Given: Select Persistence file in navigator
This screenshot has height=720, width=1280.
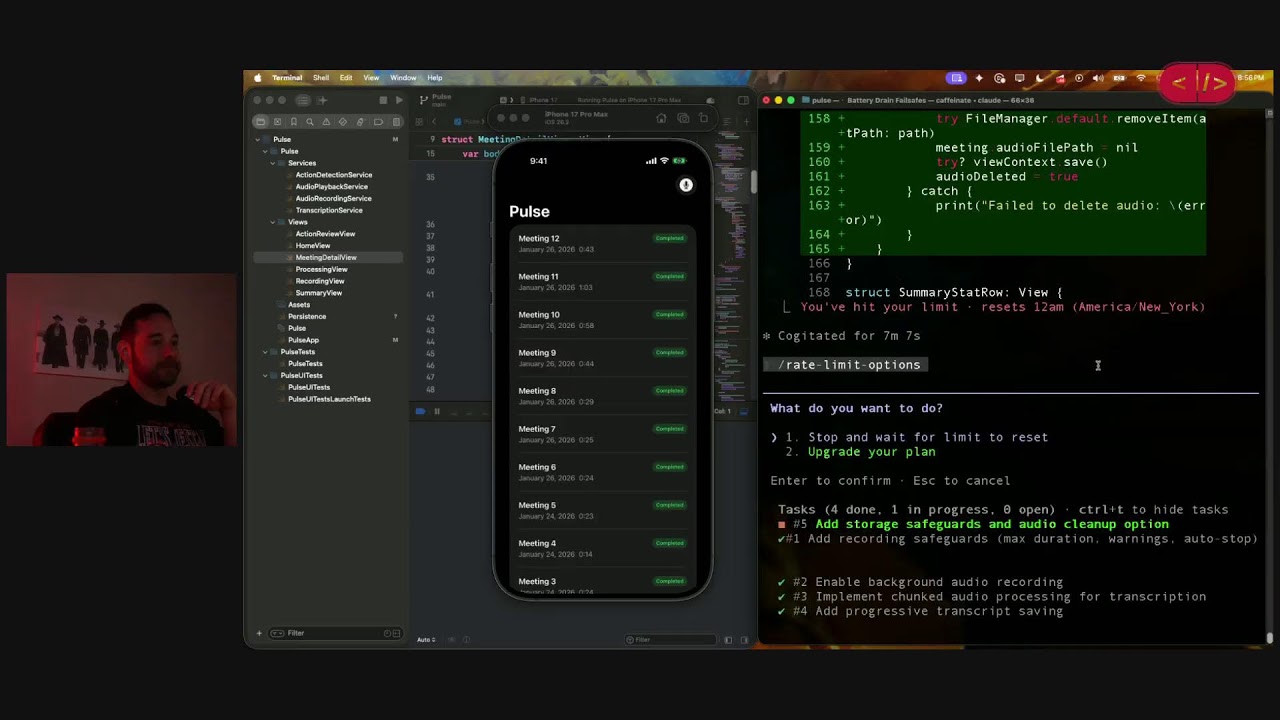Looking at the screenshot, I should (x=307, y=316).
